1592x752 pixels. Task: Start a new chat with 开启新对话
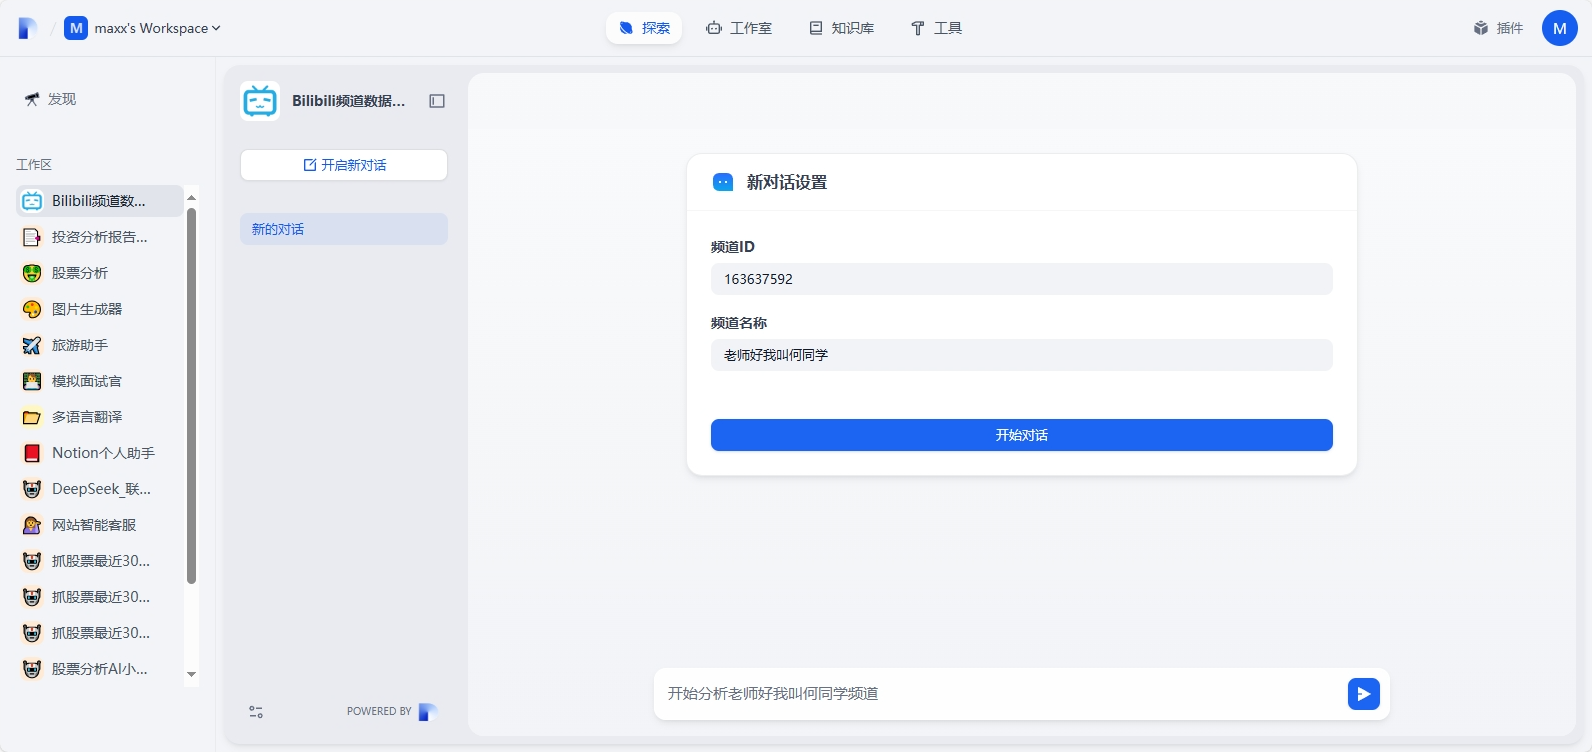click(x=344, y=165)
